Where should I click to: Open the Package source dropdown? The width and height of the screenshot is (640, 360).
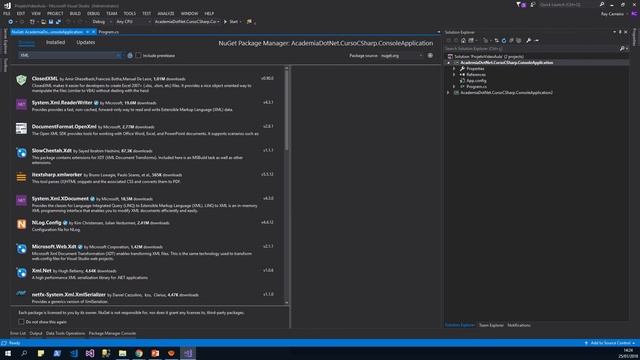(x=402, y=56)
